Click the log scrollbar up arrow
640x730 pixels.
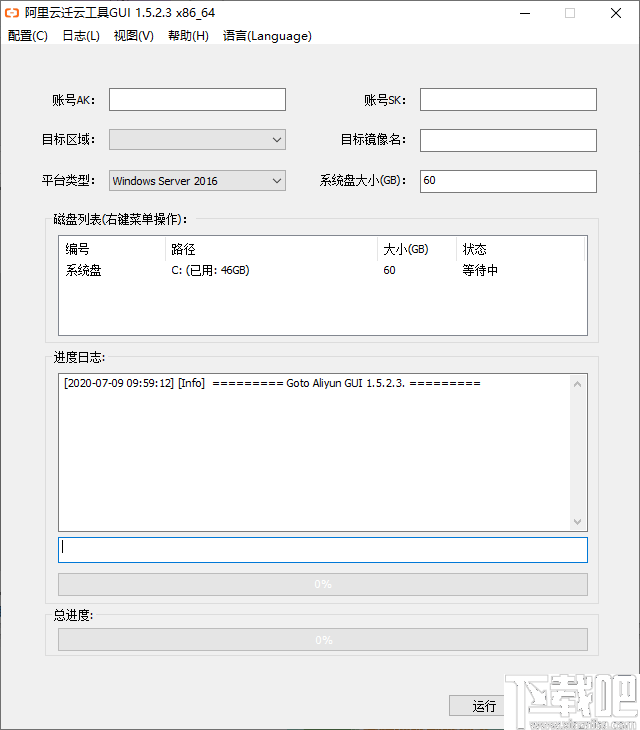(578, 384)
